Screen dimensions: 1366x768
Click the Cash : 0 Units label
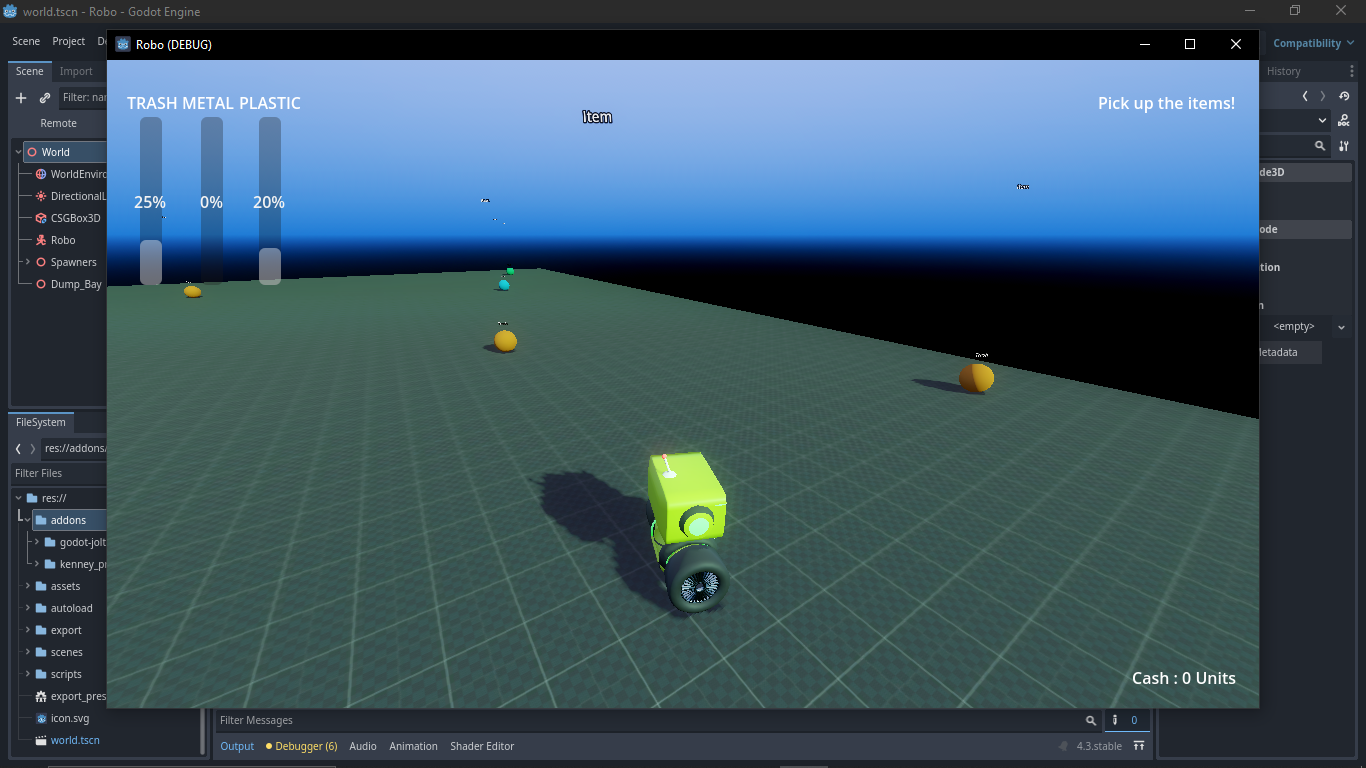pyautogui.click(x=1184, y=678)
